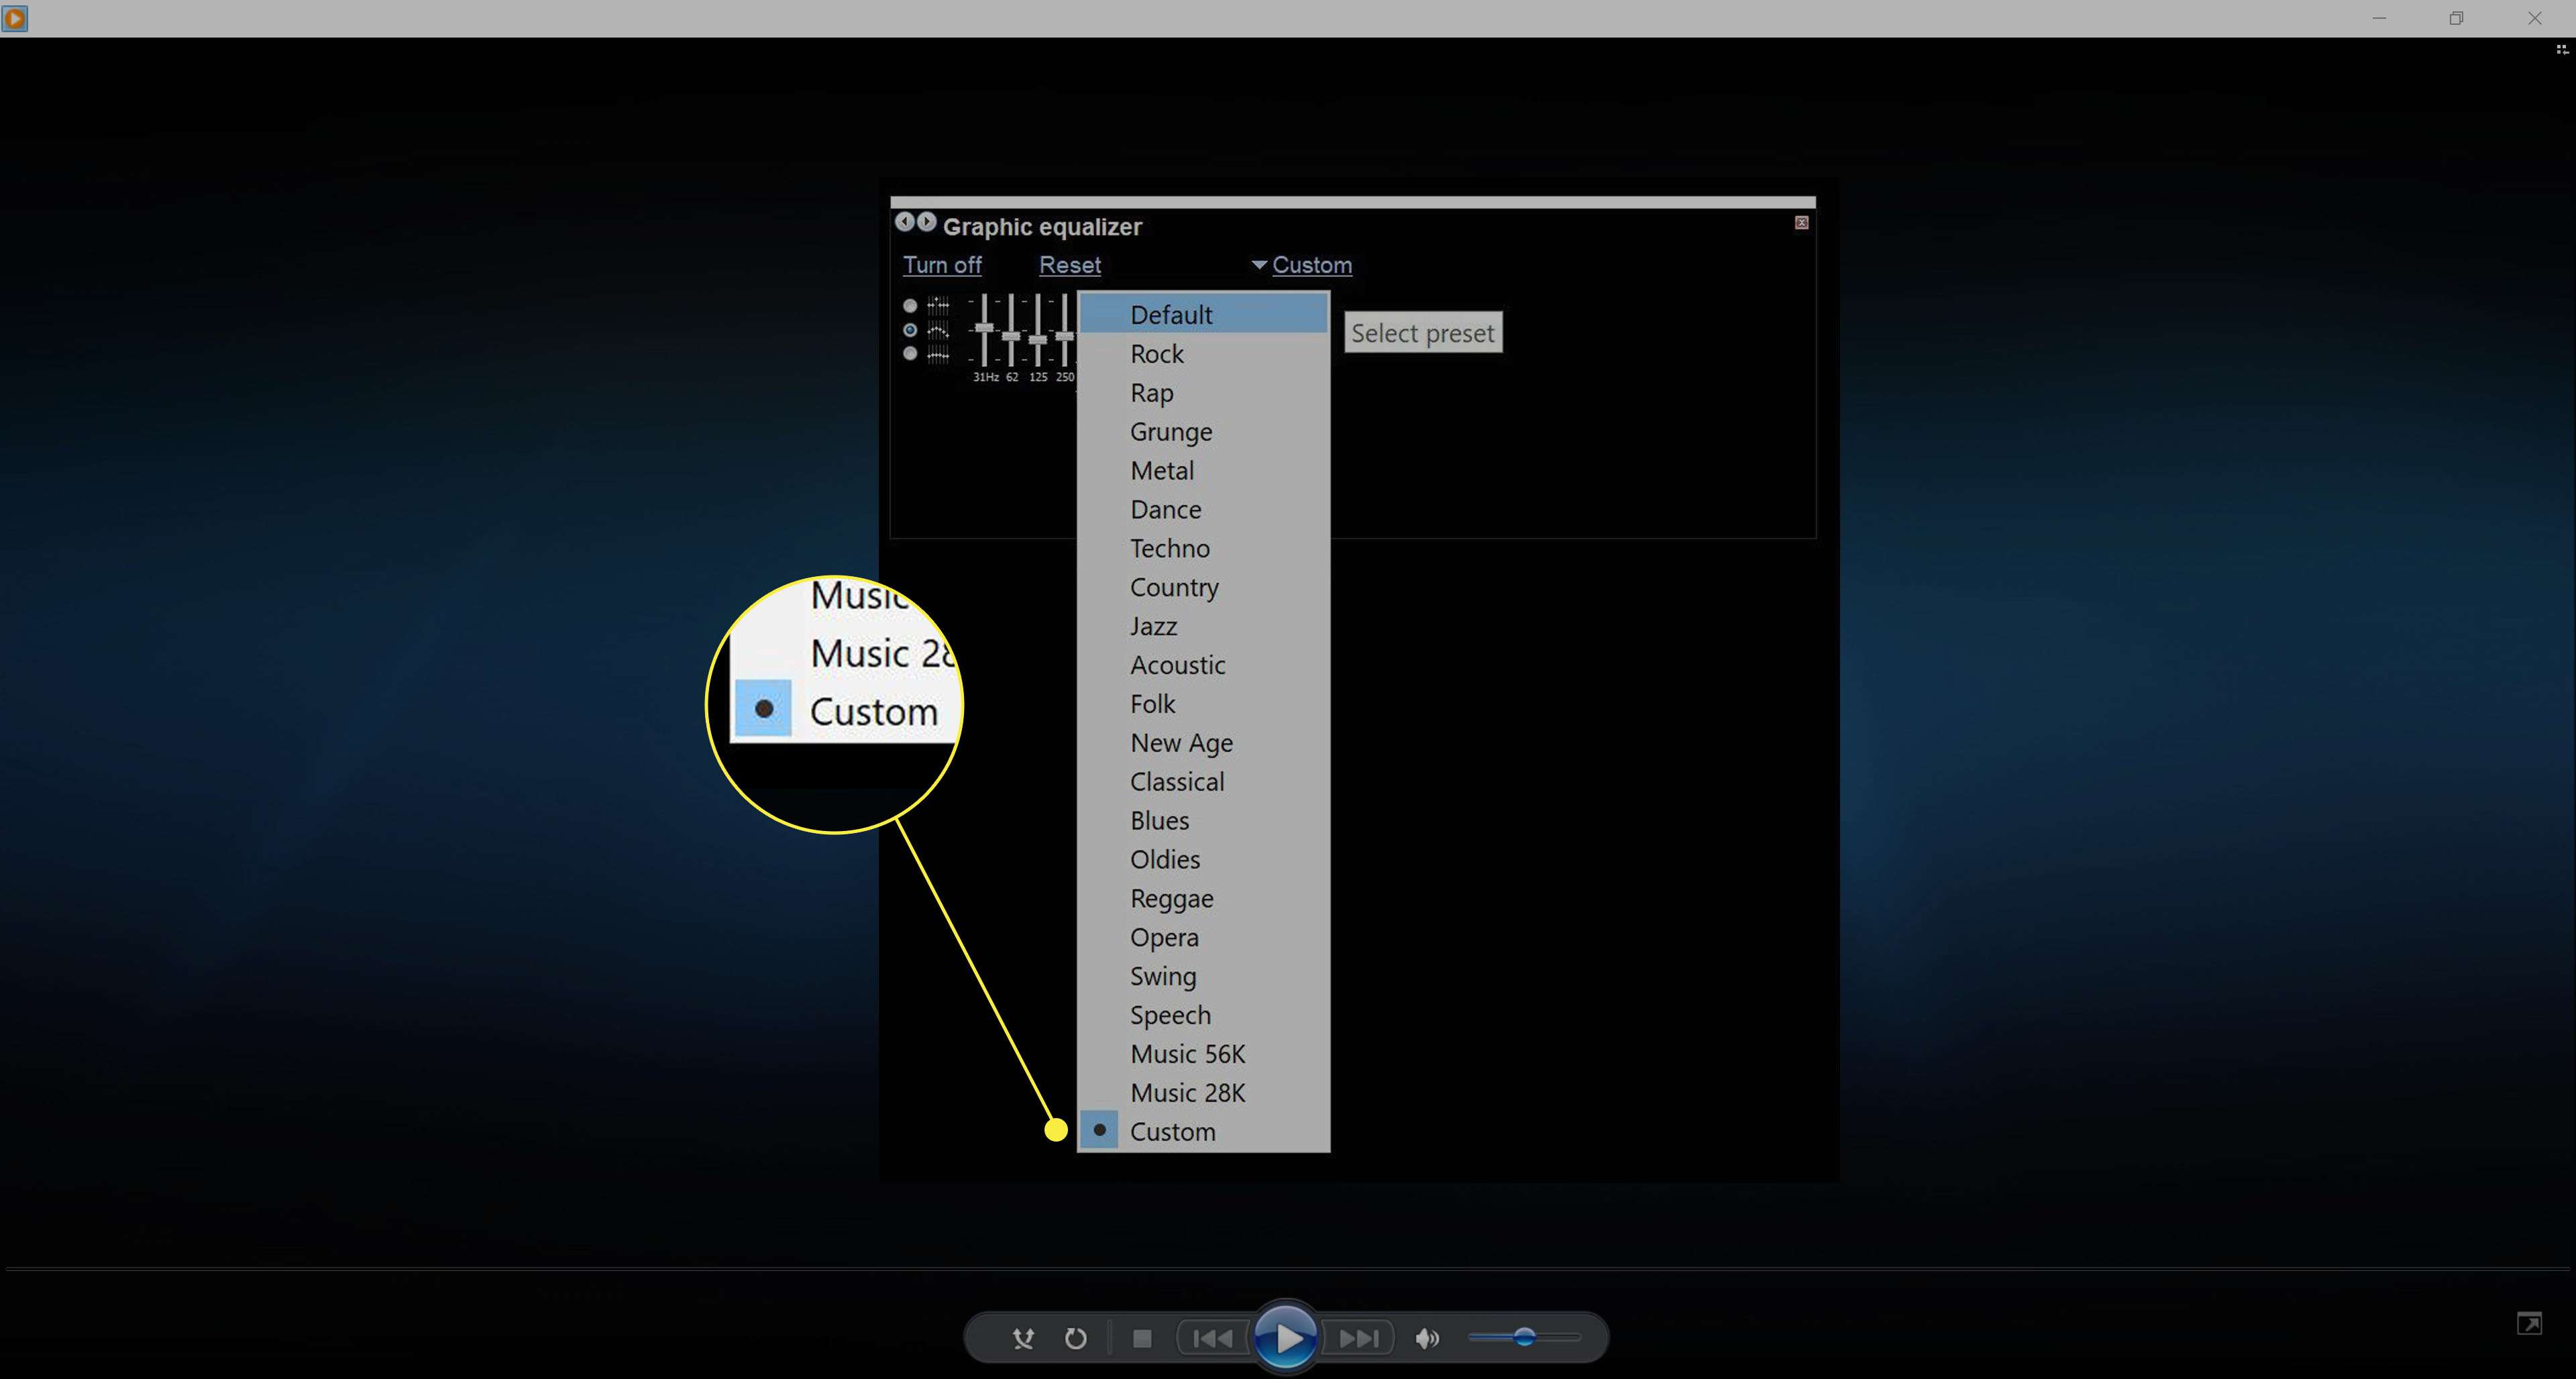The height and width of the screenshot is (1379, 2576).
Task: Click the next track icon
Action: tap(1360, 1338)
